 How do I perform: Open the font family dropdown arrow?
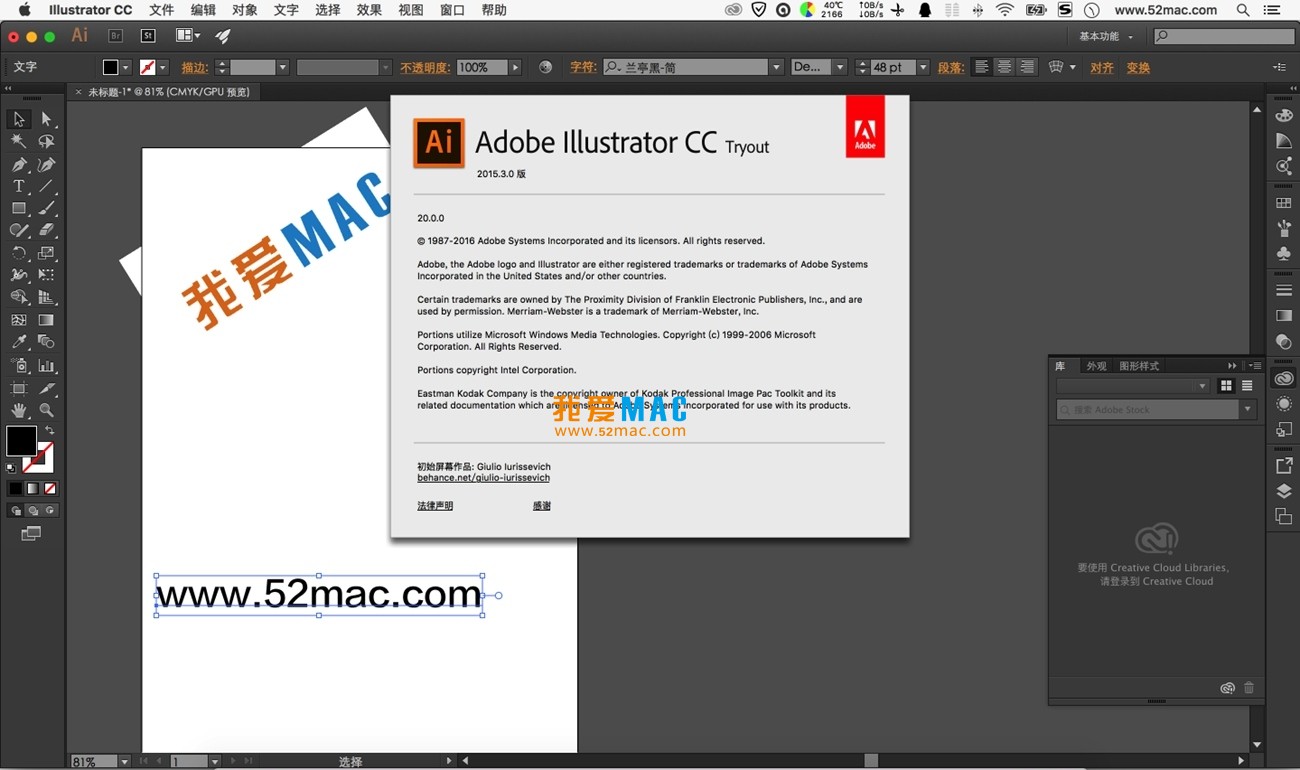click(x=776, y=67)
